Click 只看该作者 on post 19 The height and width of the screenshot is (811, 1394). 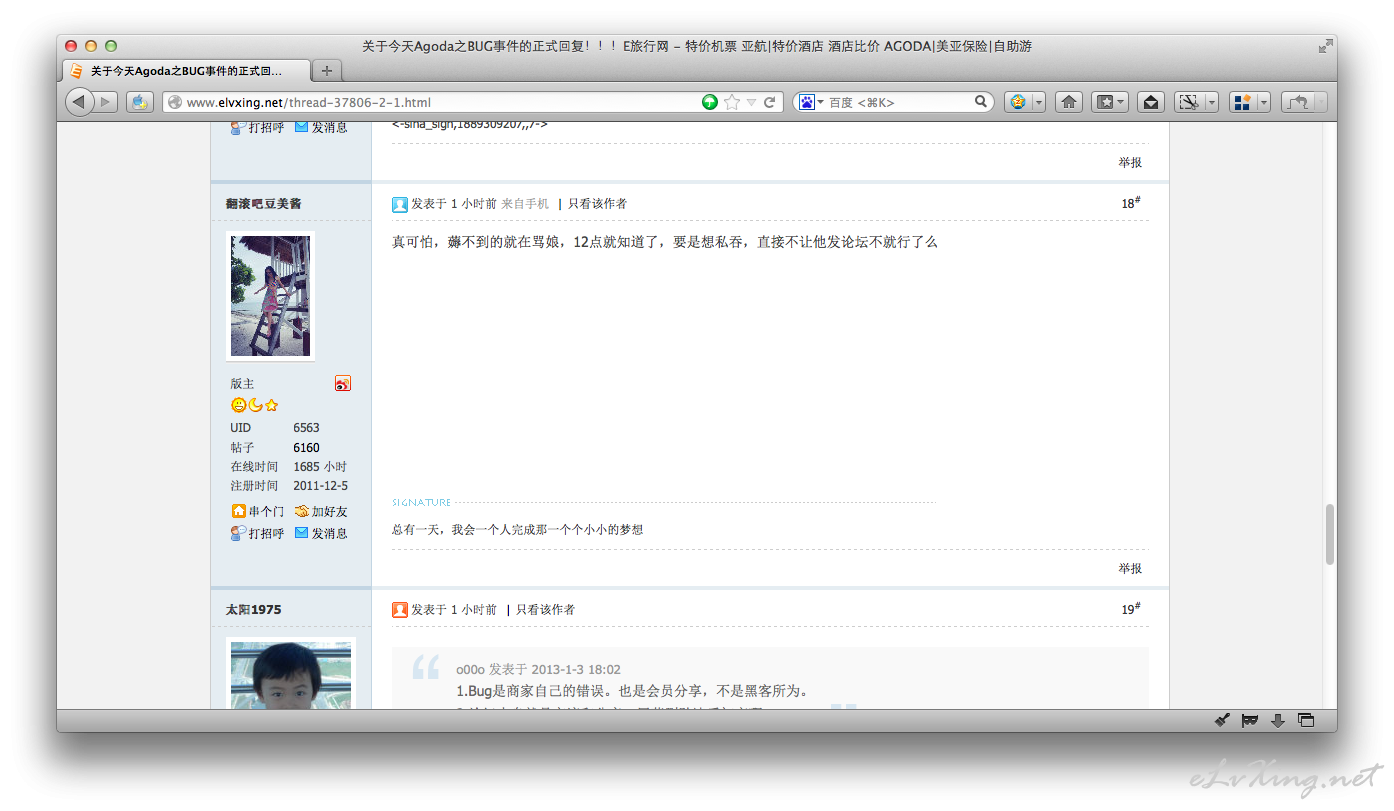(545, 610)
